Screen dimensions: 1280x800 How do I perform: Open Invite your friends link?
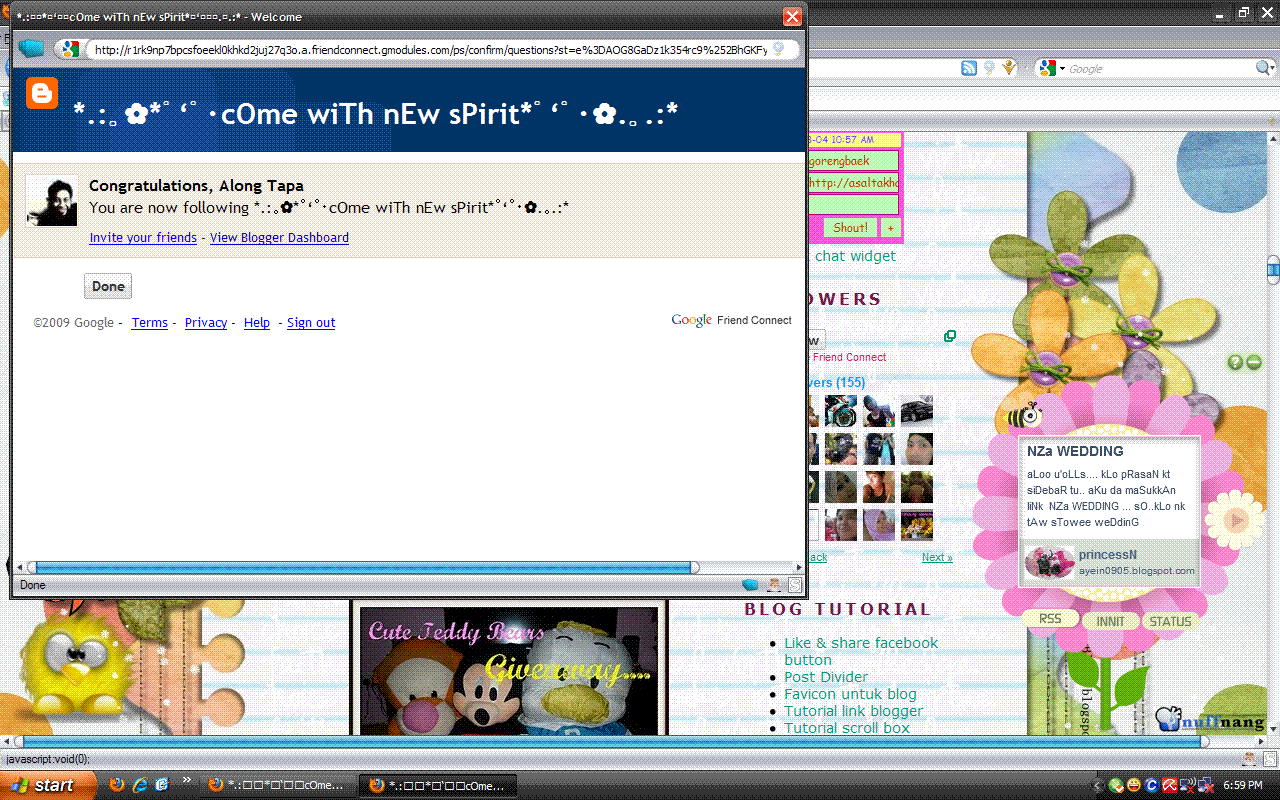(x=143, y=238)
